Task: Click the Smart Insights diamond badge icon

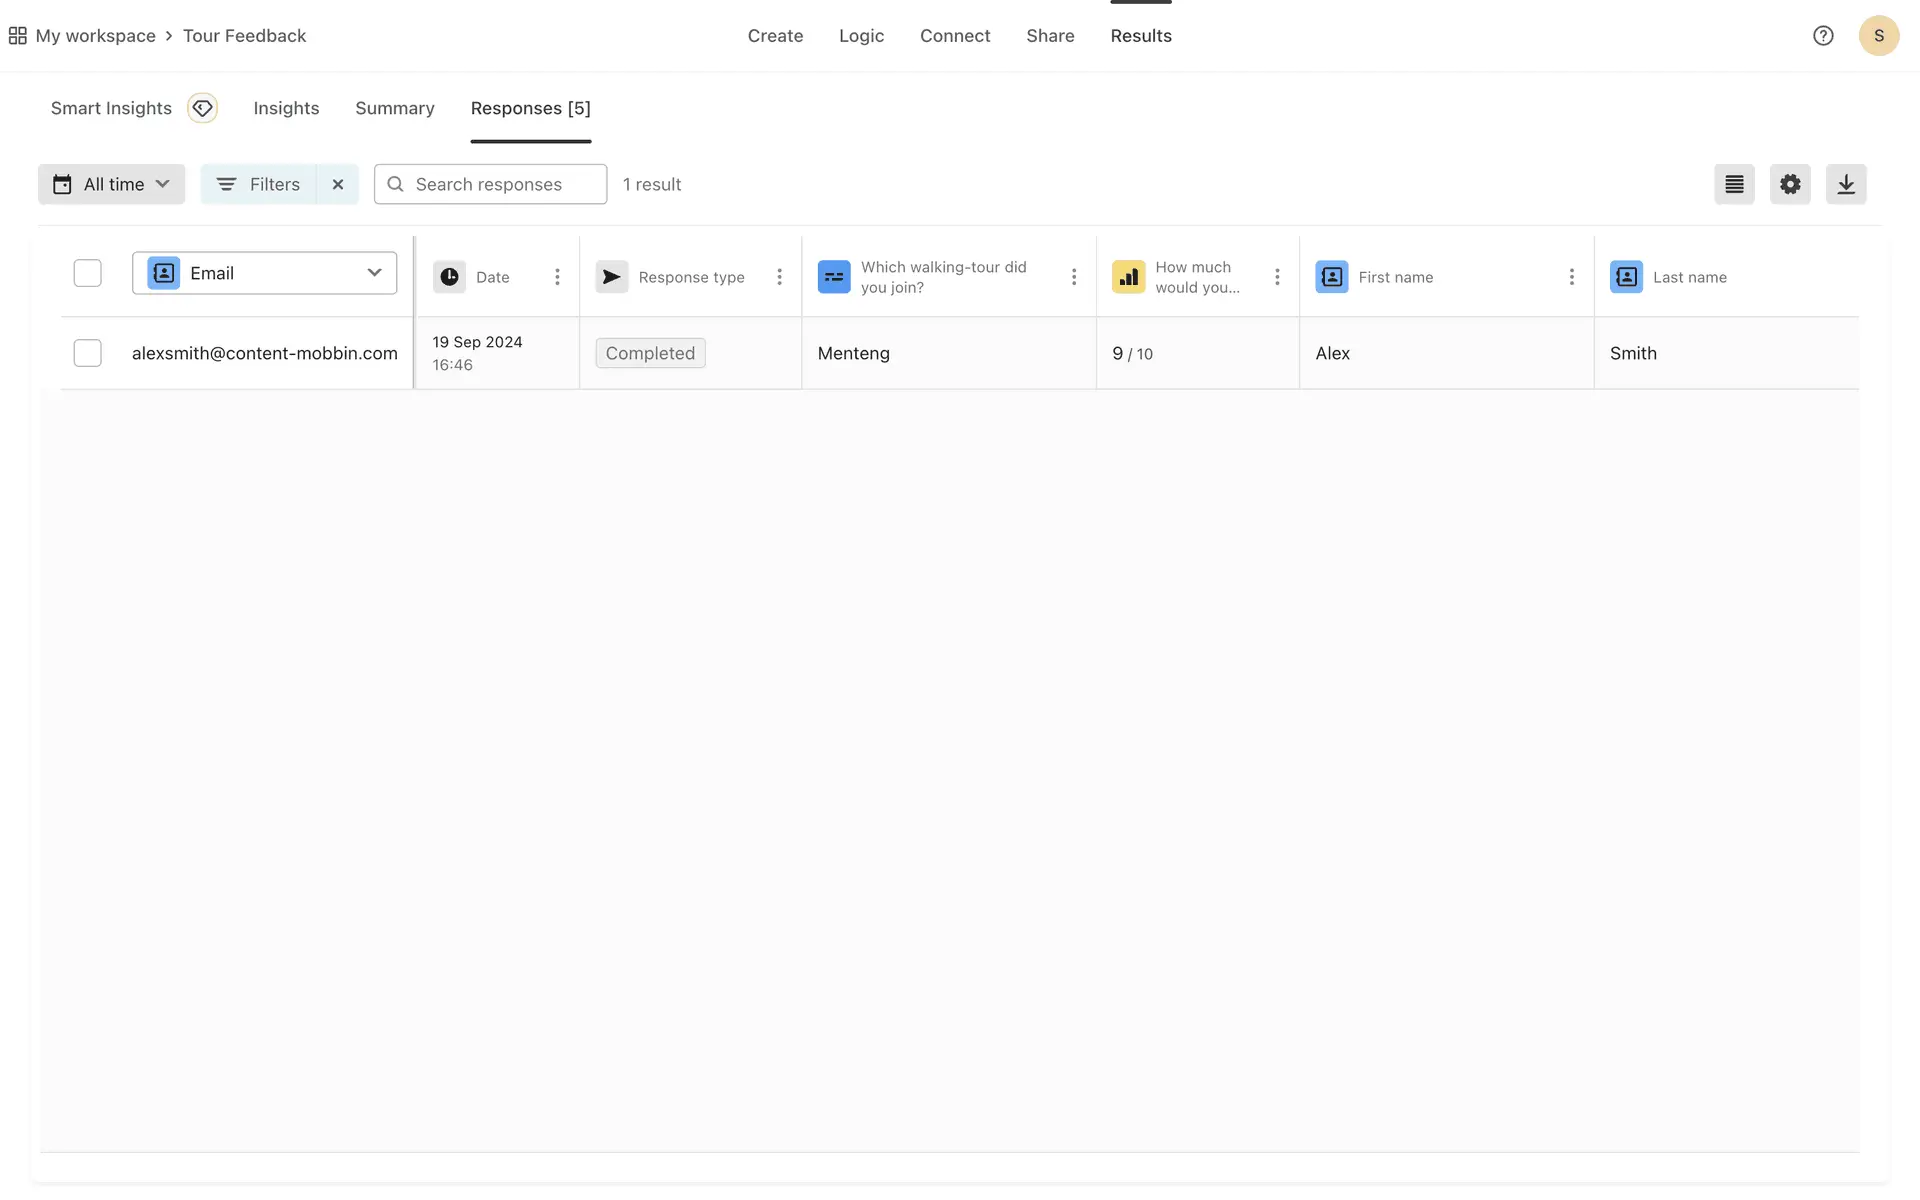Action: (x=202, y=108)
